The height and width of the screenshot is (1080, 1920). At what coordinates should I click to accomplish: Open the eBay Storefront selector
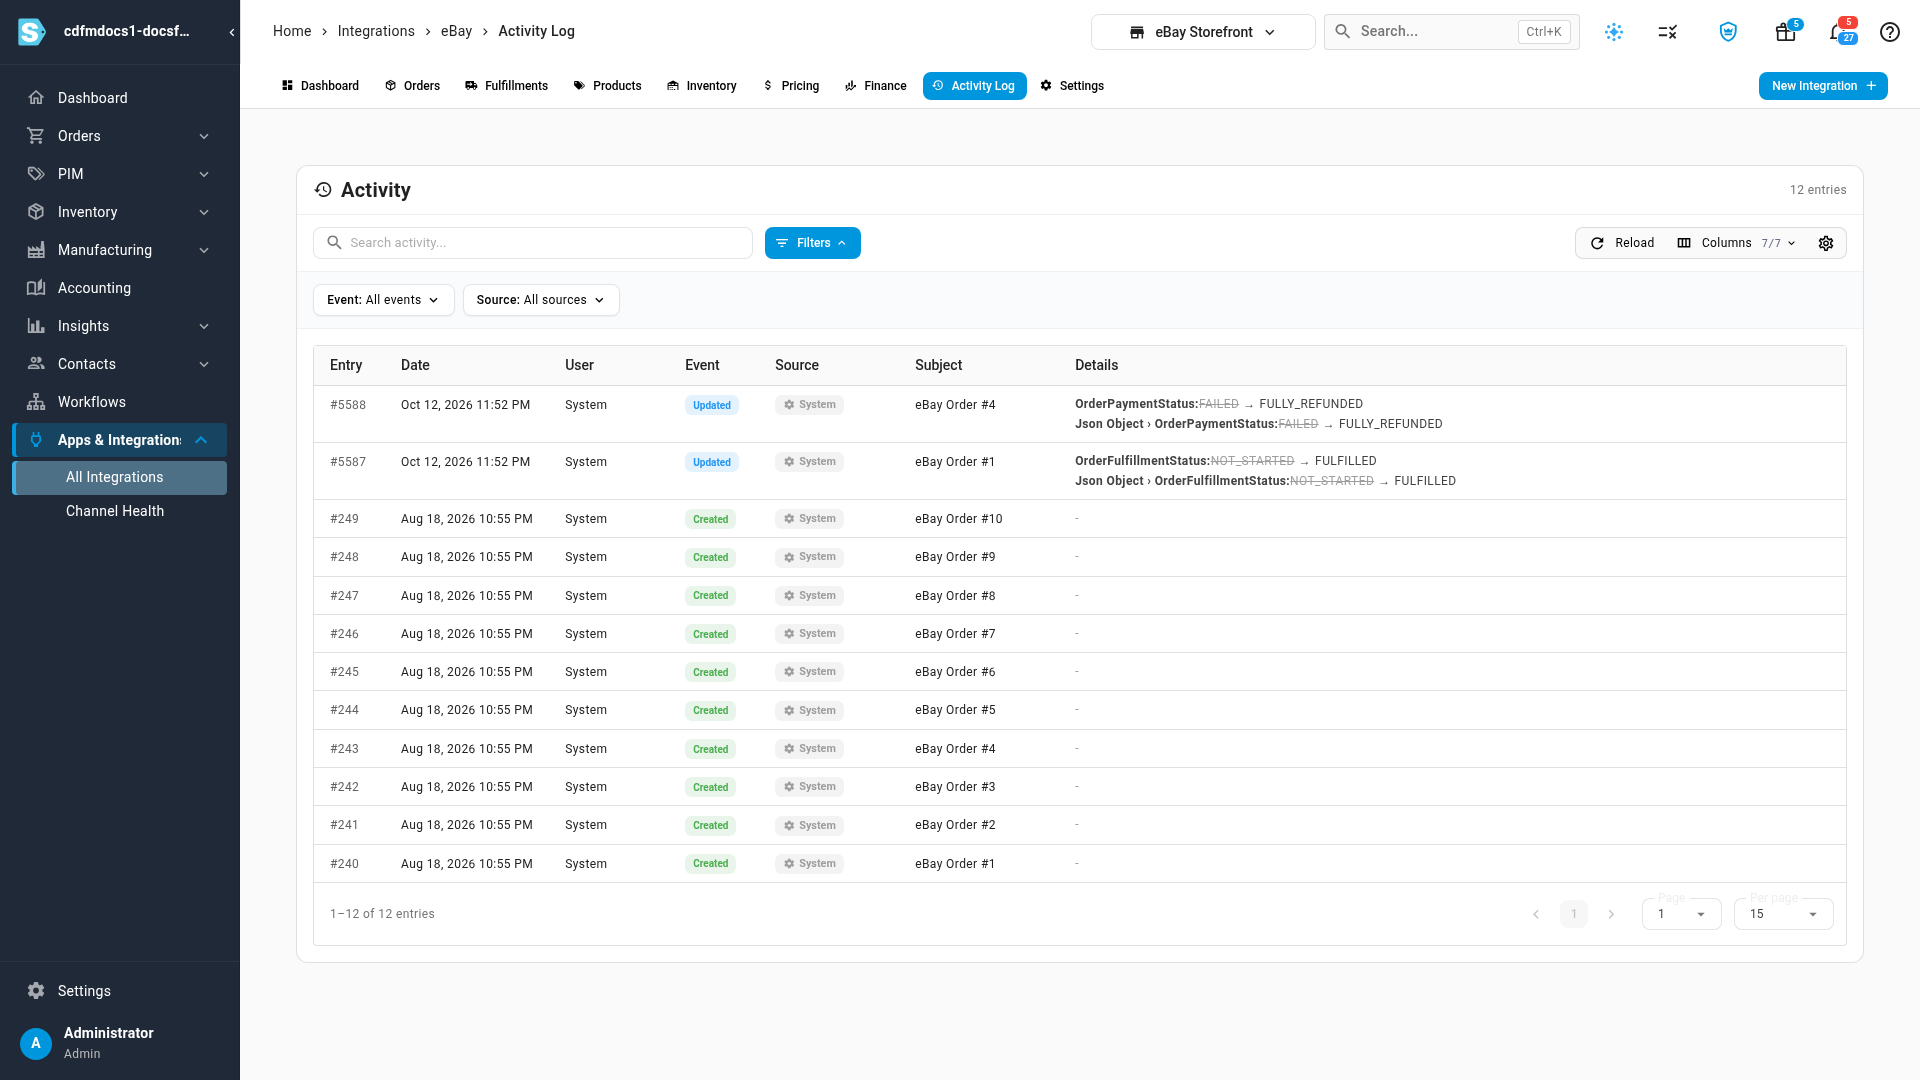pos(1203,32)
